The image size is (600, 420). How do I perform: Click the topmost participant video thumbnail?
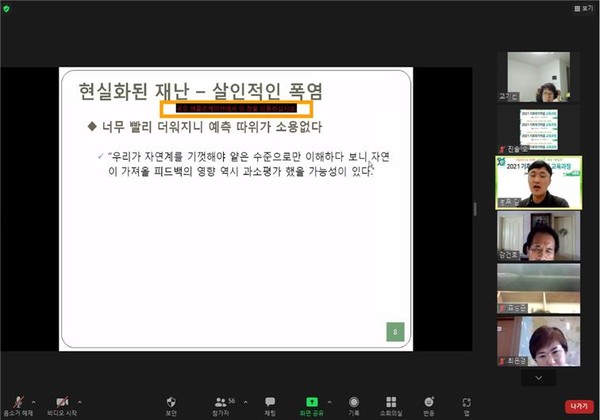coord(538,76)
